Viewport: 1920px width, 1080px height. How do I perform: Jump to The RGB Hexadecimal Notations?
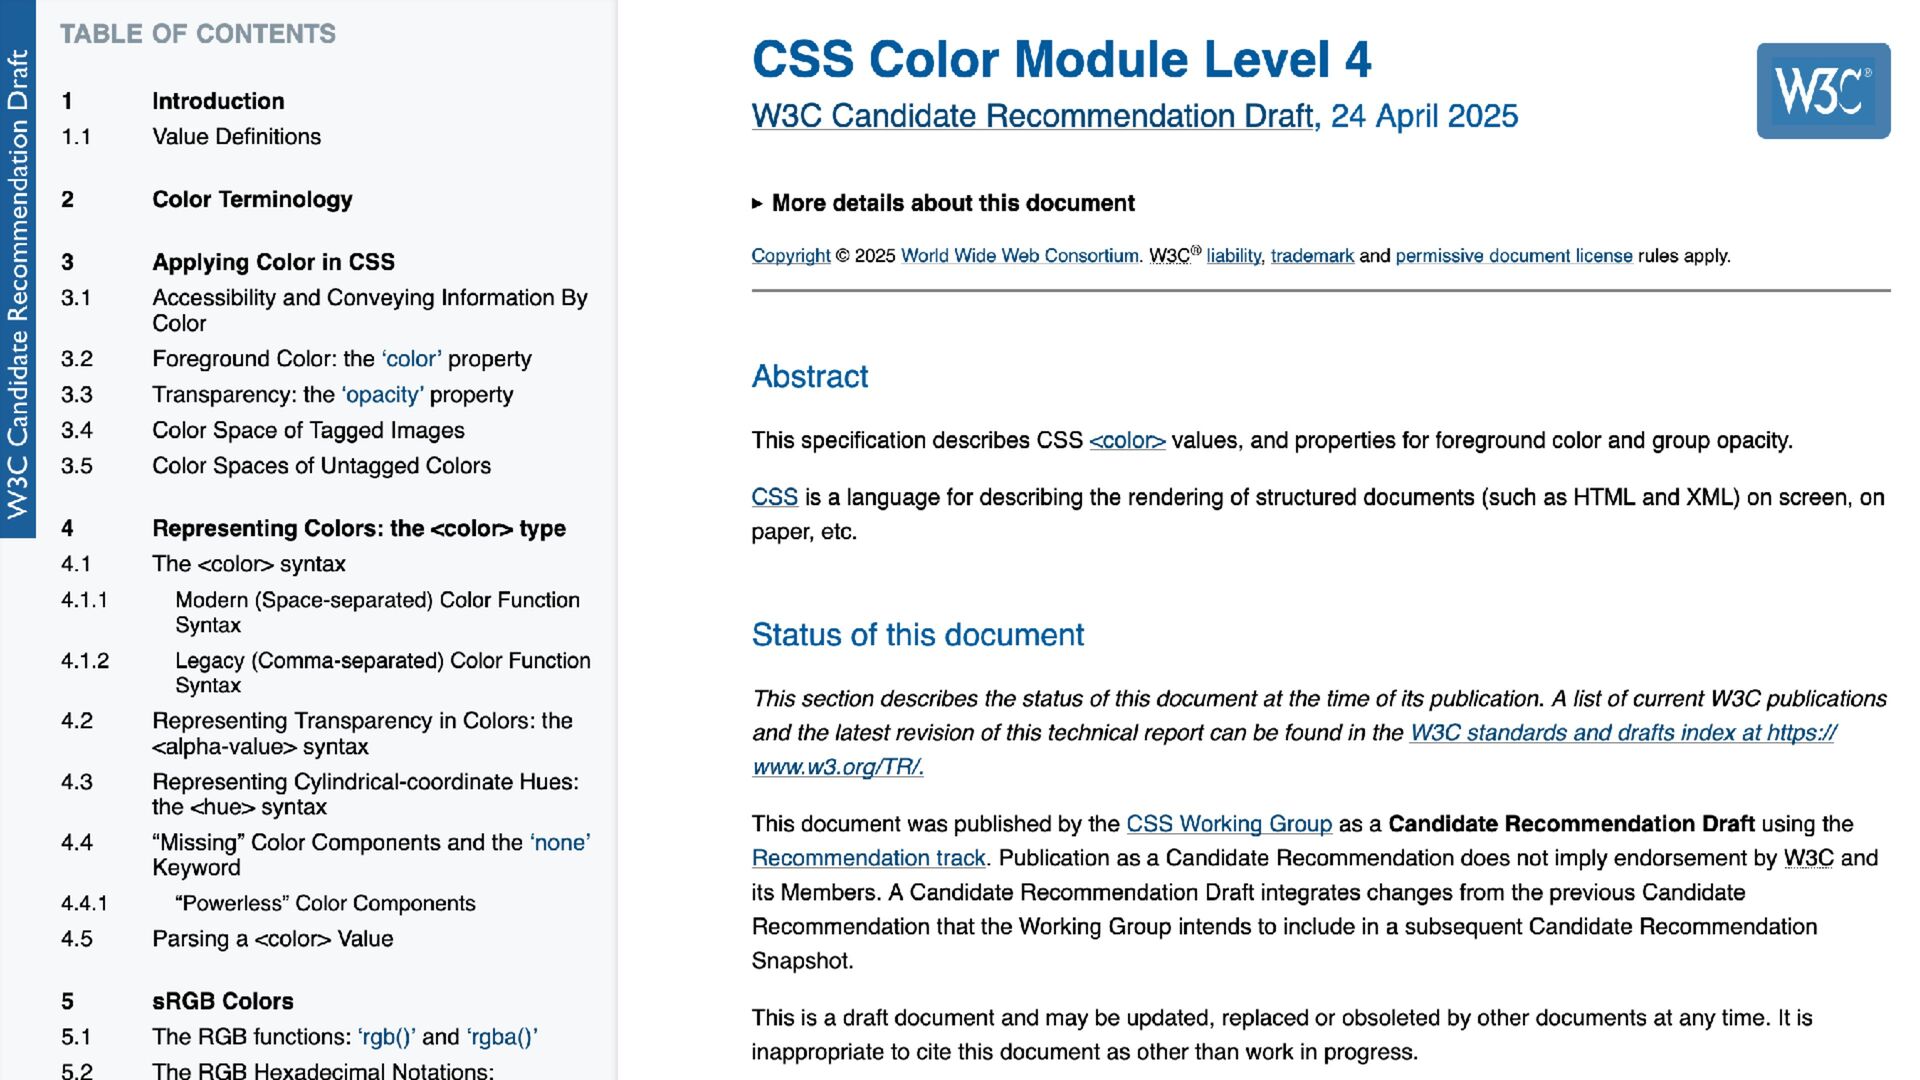click(x=323, y=1070)
